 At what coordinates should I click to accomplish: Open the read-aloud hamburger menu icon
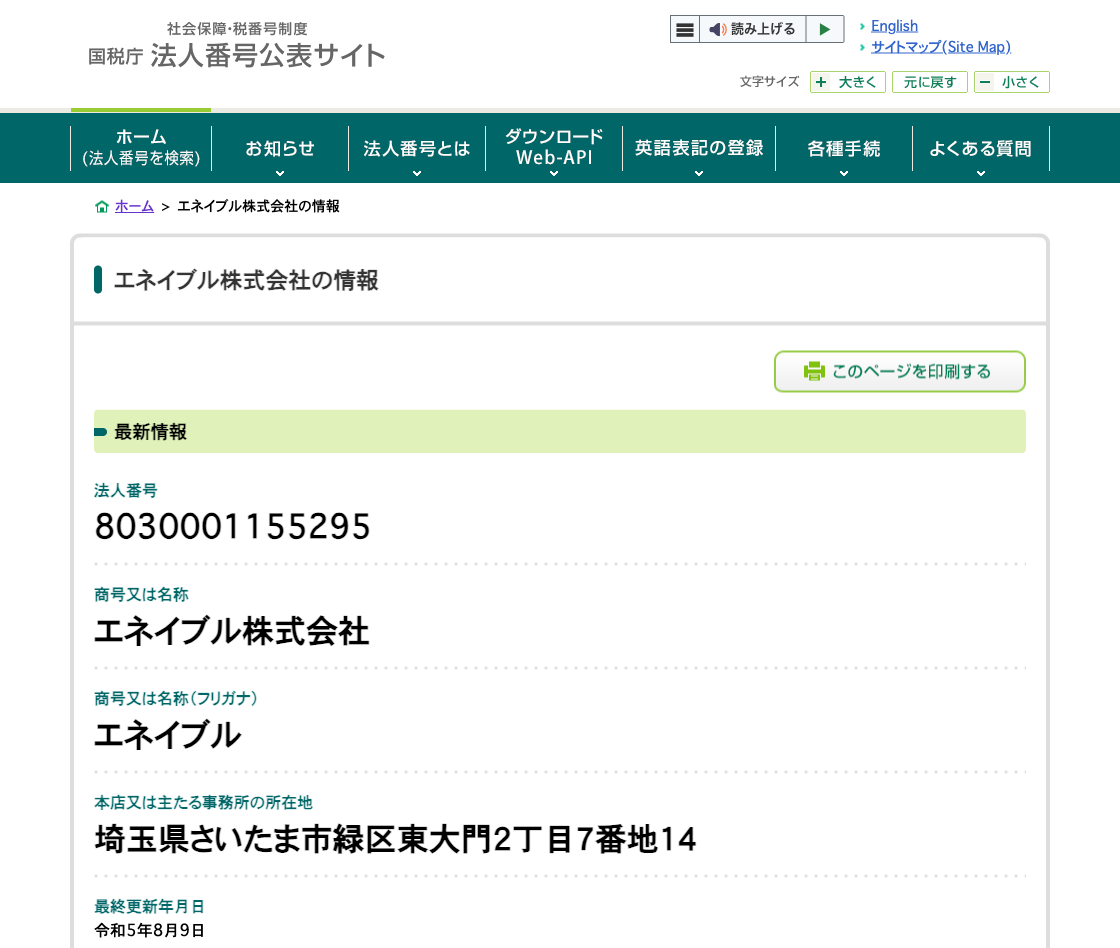(x=684, y=29)
